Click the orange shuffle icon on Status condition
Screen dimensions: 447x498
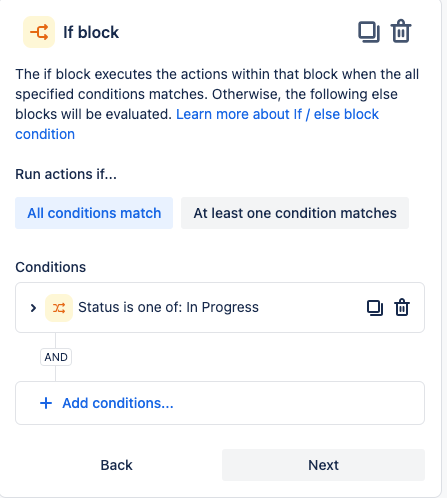(59, 308)
